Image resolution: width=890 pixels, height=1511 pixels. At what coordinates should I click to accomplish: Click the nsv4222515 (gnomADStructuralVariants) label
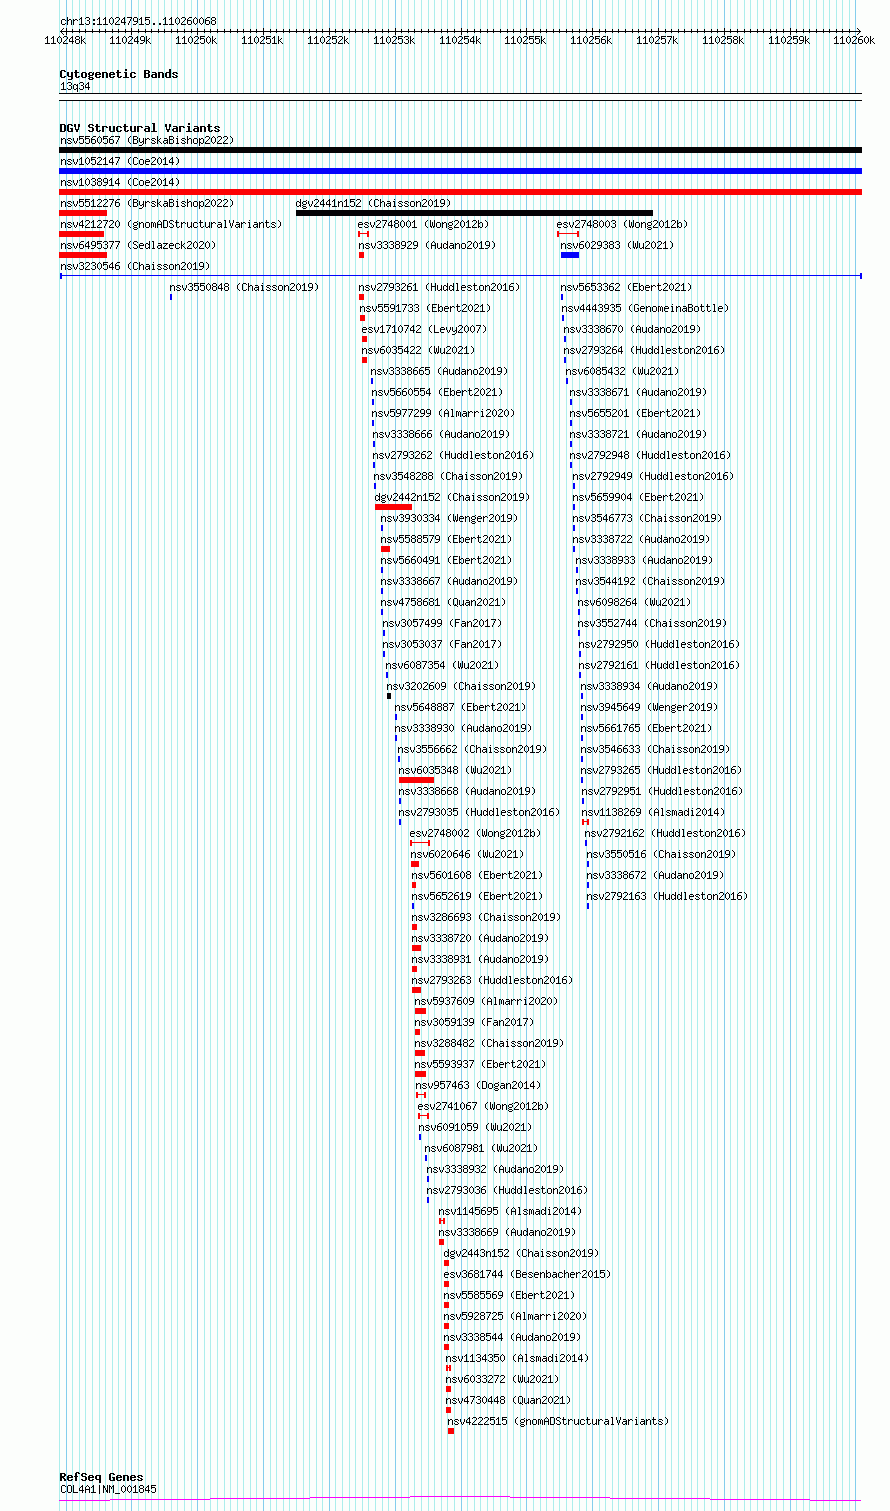[559, 1421]
